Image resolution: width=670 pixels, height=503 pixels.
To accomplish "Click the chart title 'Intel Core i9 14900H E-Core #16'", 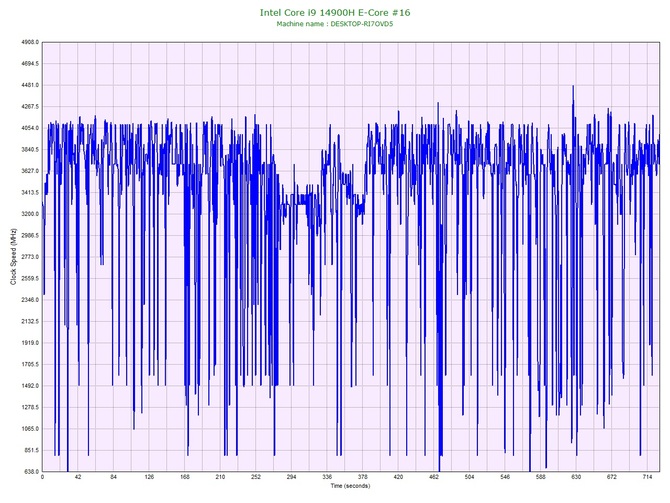I will pyautogui.click(x=335, y=12).
